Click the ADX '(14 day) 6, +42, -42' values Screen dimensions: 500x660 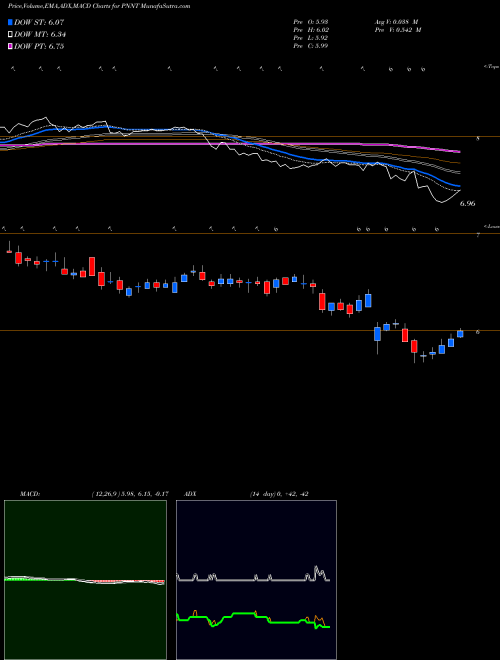pyautogui.click(x=277, y=494)
